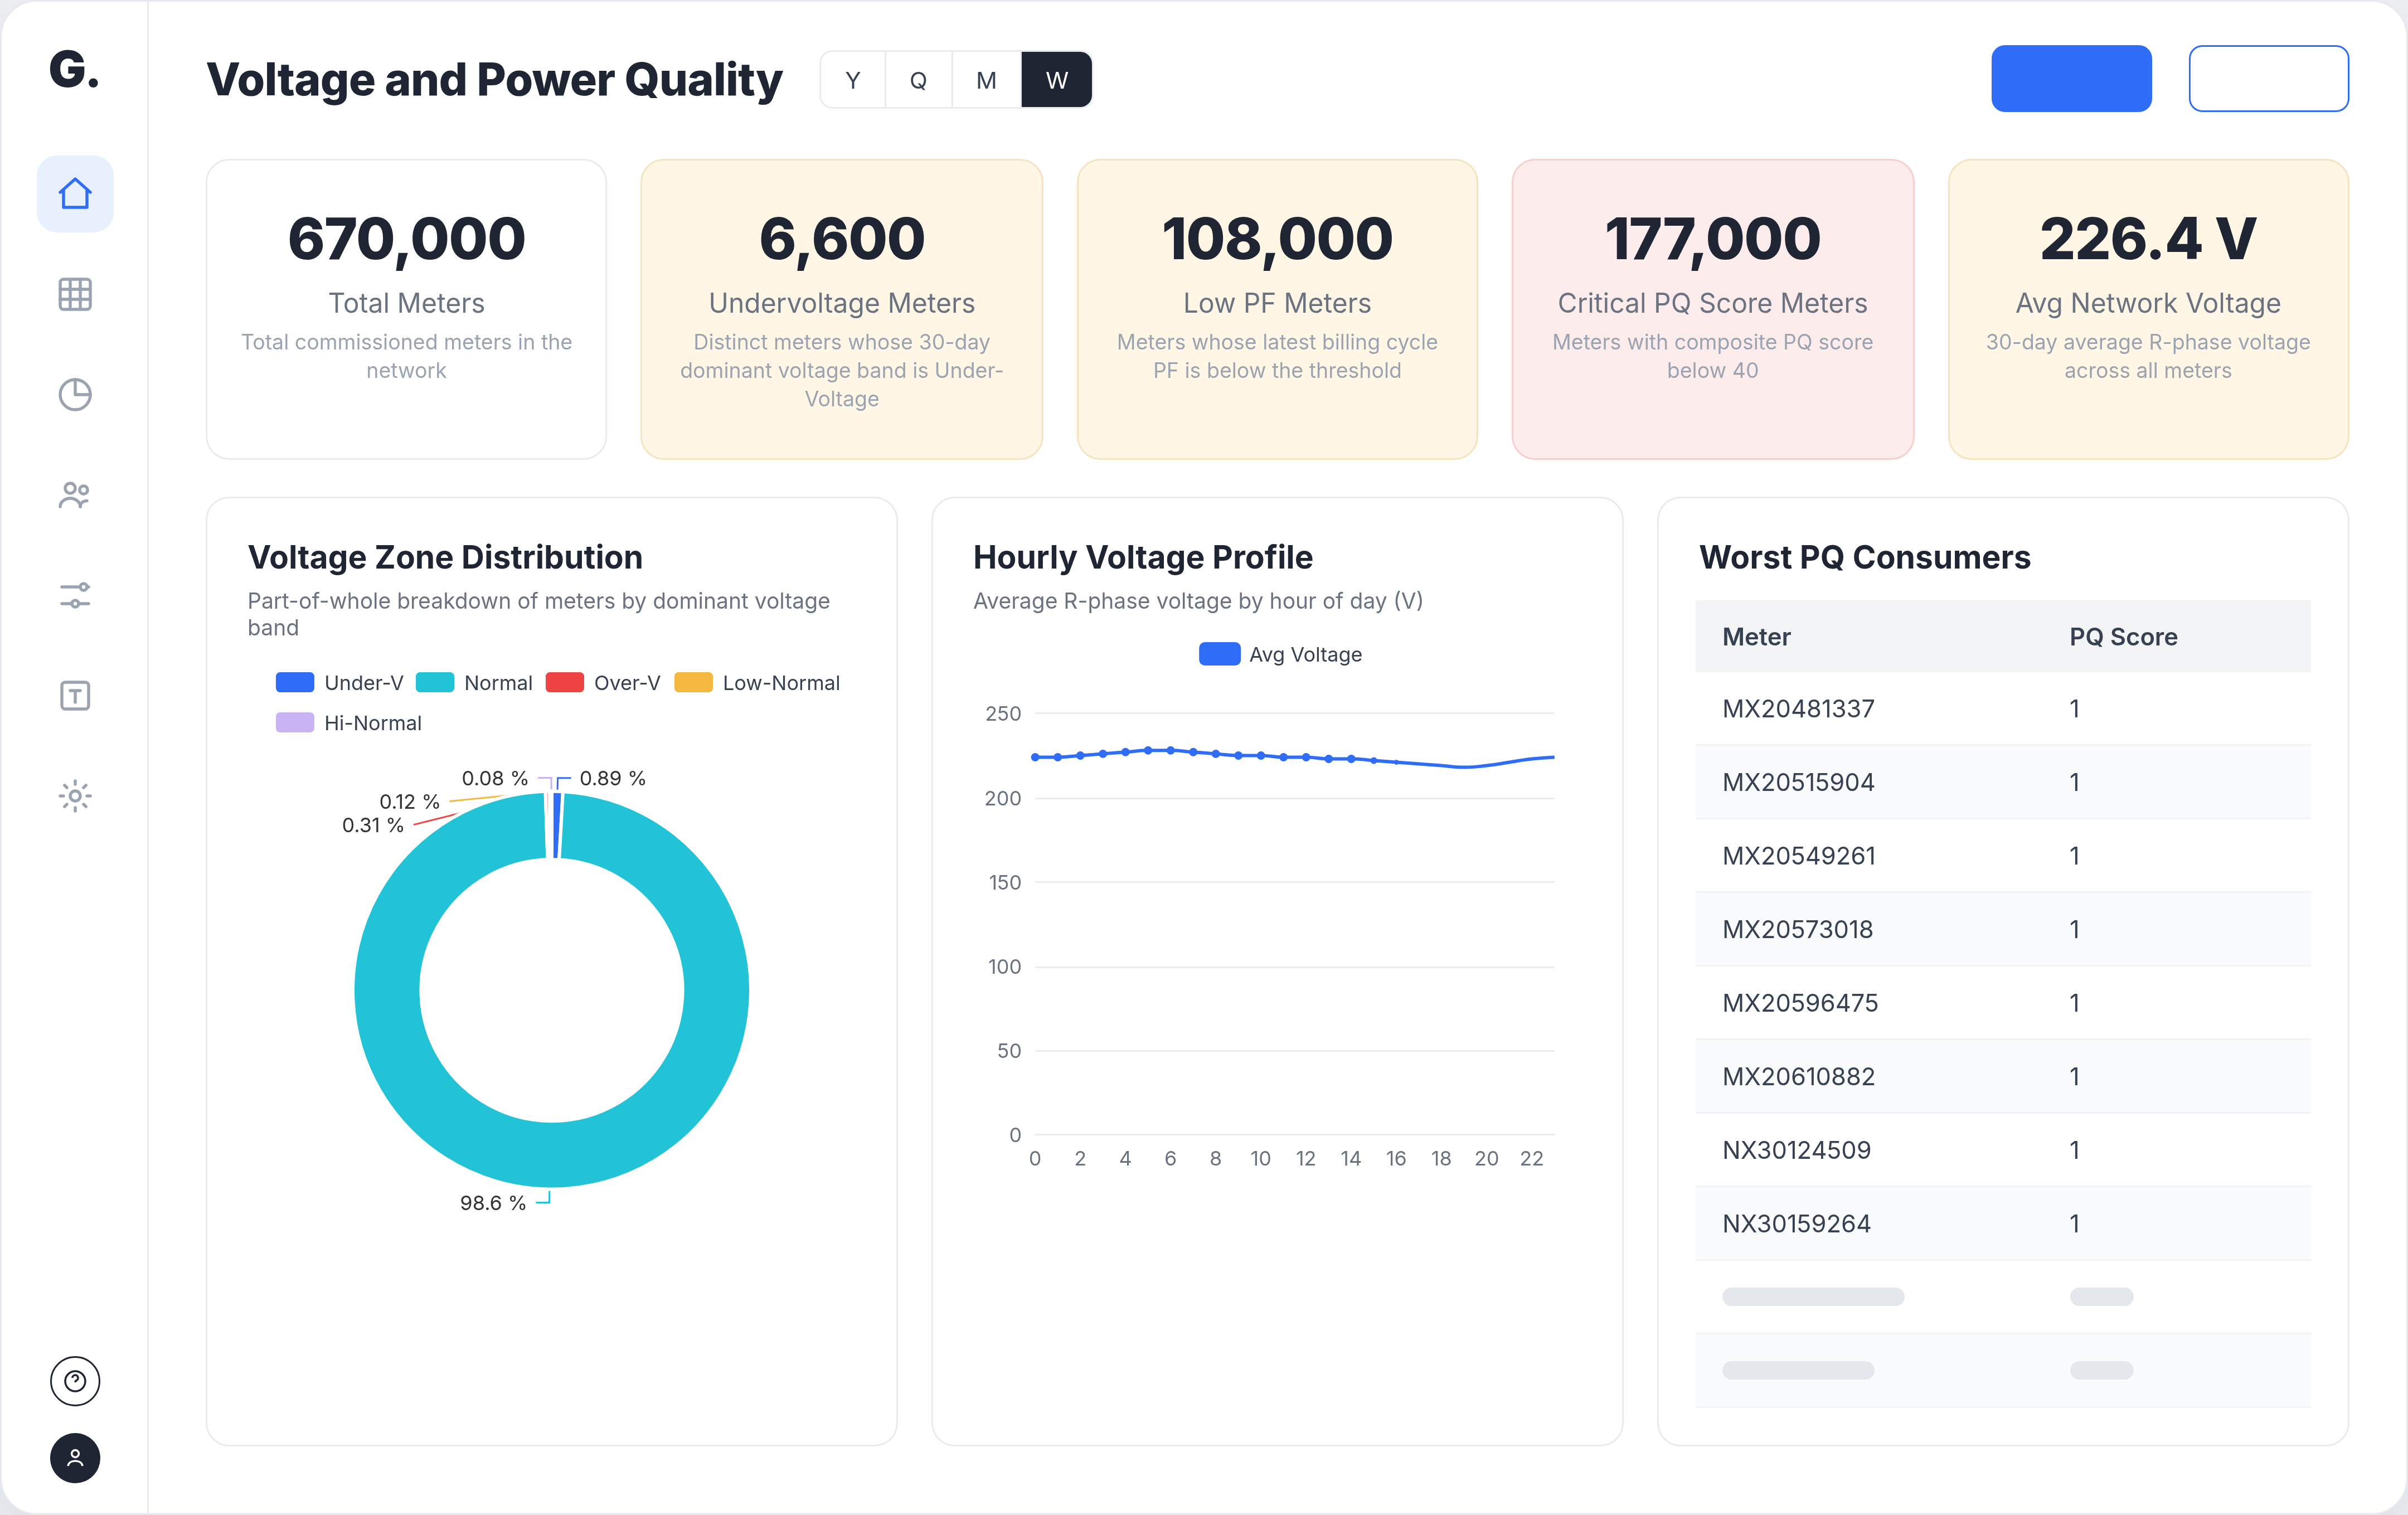Toggle the Low-Normal legend swatch
Viewport: 2408px width, 1515px height.
tap(694, 683)
